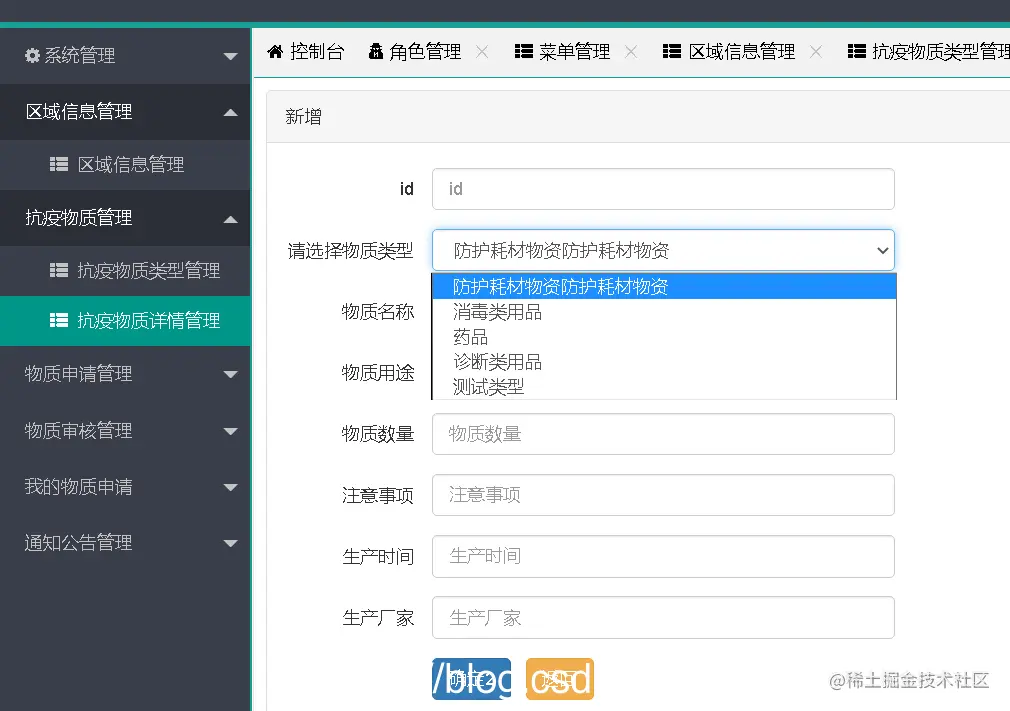This screenshot has width=1010, height=711.
Task: Open 系统管理 in the sidebar
Action: (125, 56)
